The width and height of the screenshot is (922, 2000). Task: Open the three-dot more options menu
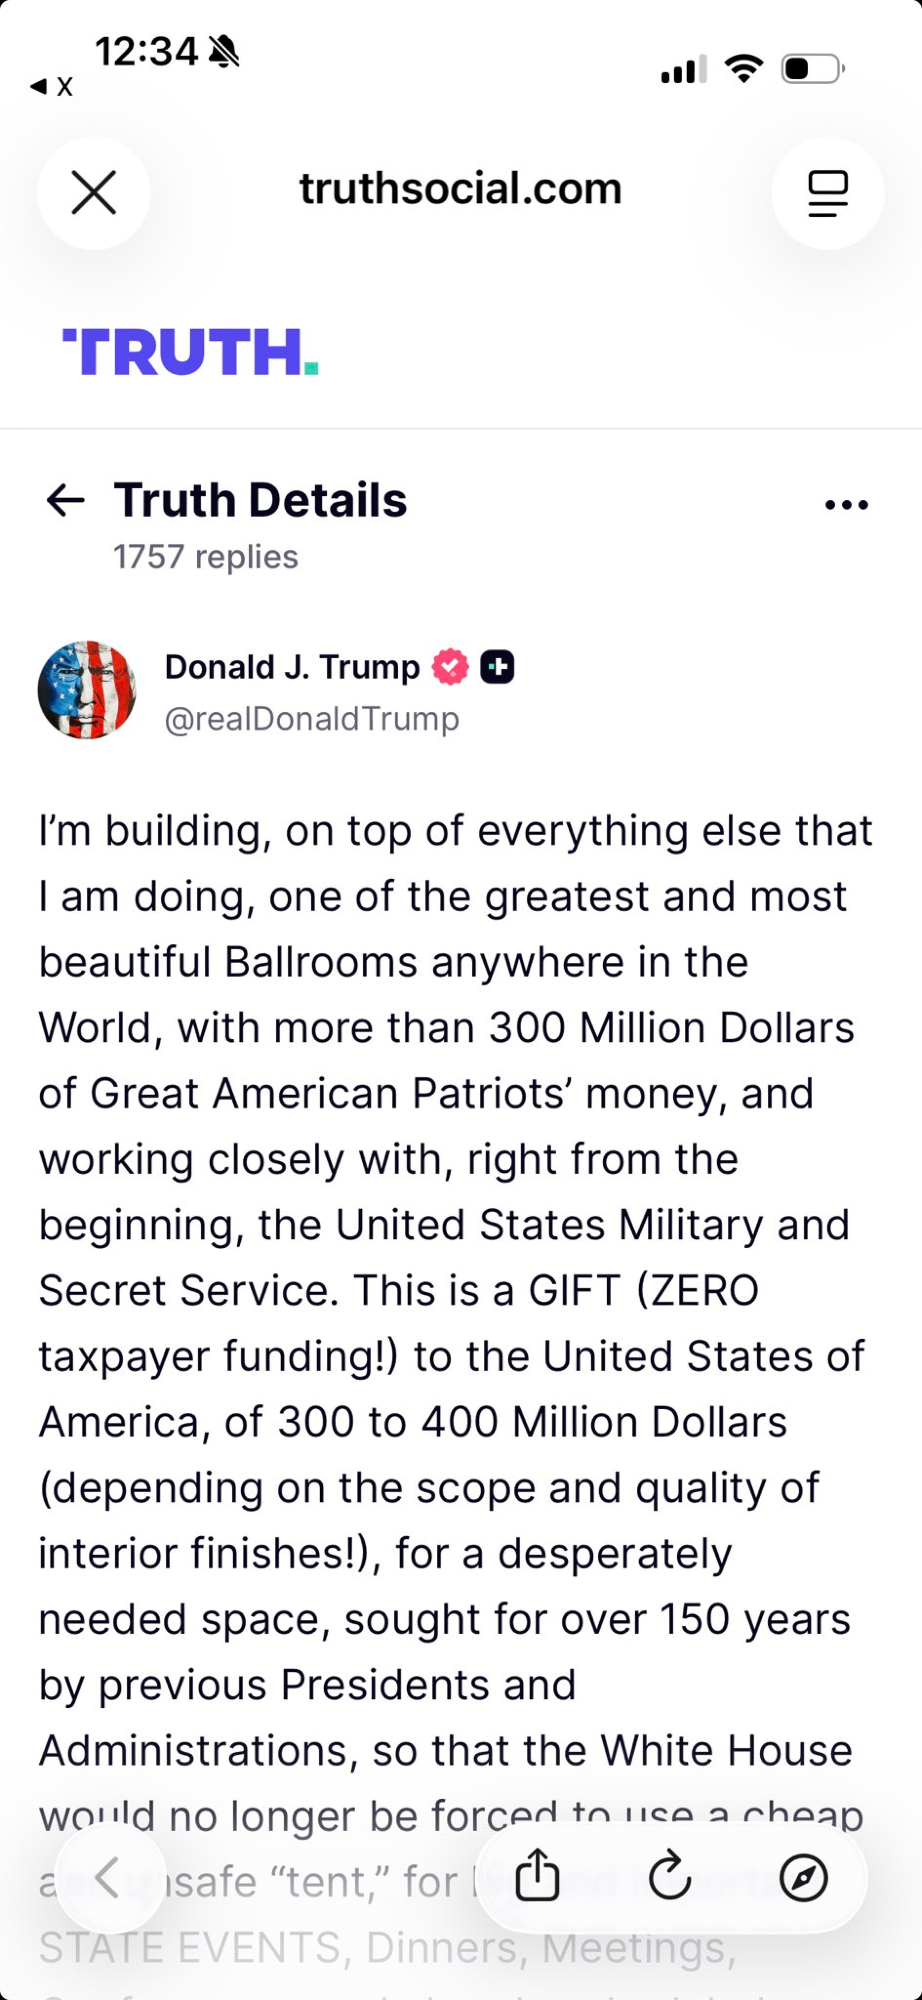pyautogui.click(x=846, y=505)
